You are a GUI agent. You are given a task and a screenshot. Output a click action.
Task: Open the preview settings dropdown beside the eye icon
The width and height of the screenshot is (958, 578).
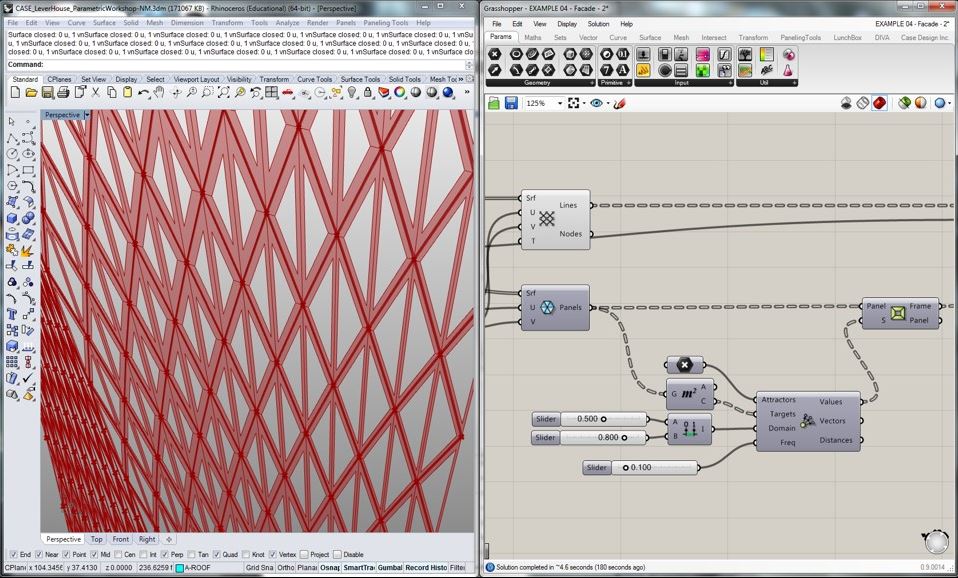(608, 103)
